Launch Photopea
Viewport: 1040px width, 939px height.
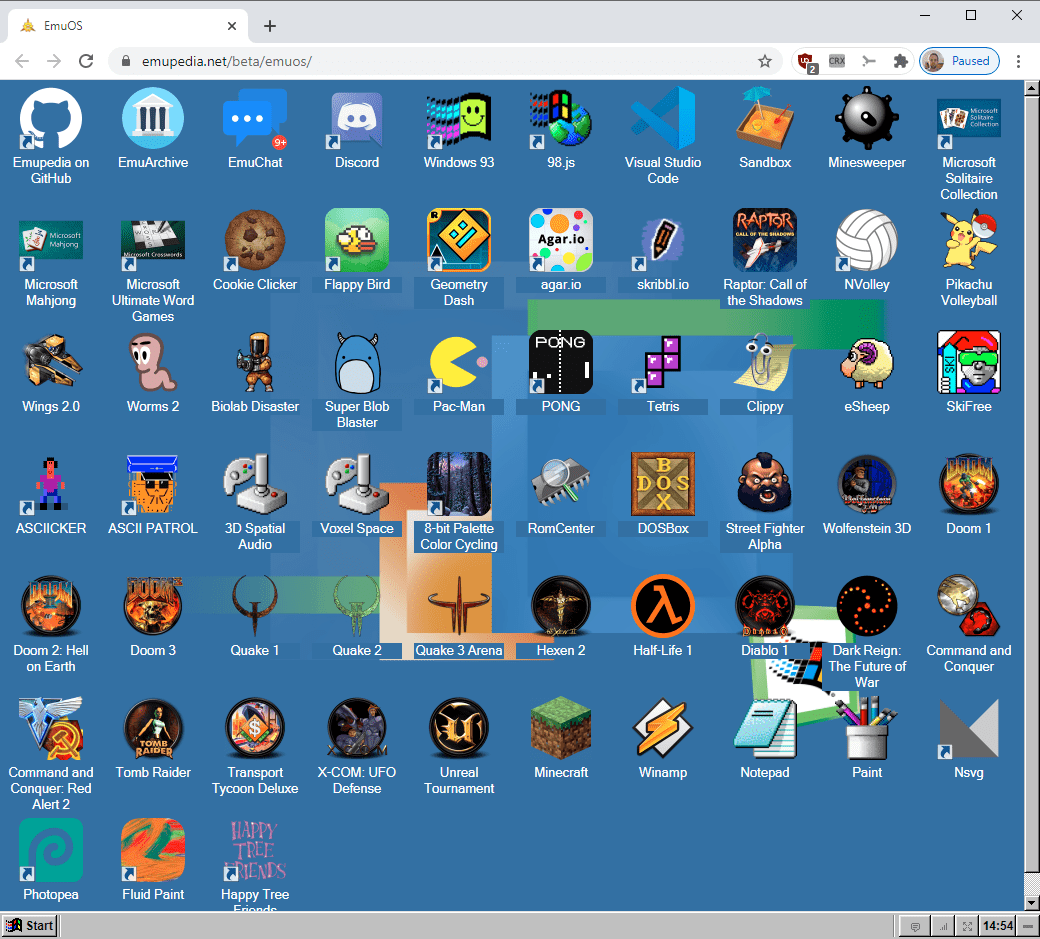click(x=51, y=850)
